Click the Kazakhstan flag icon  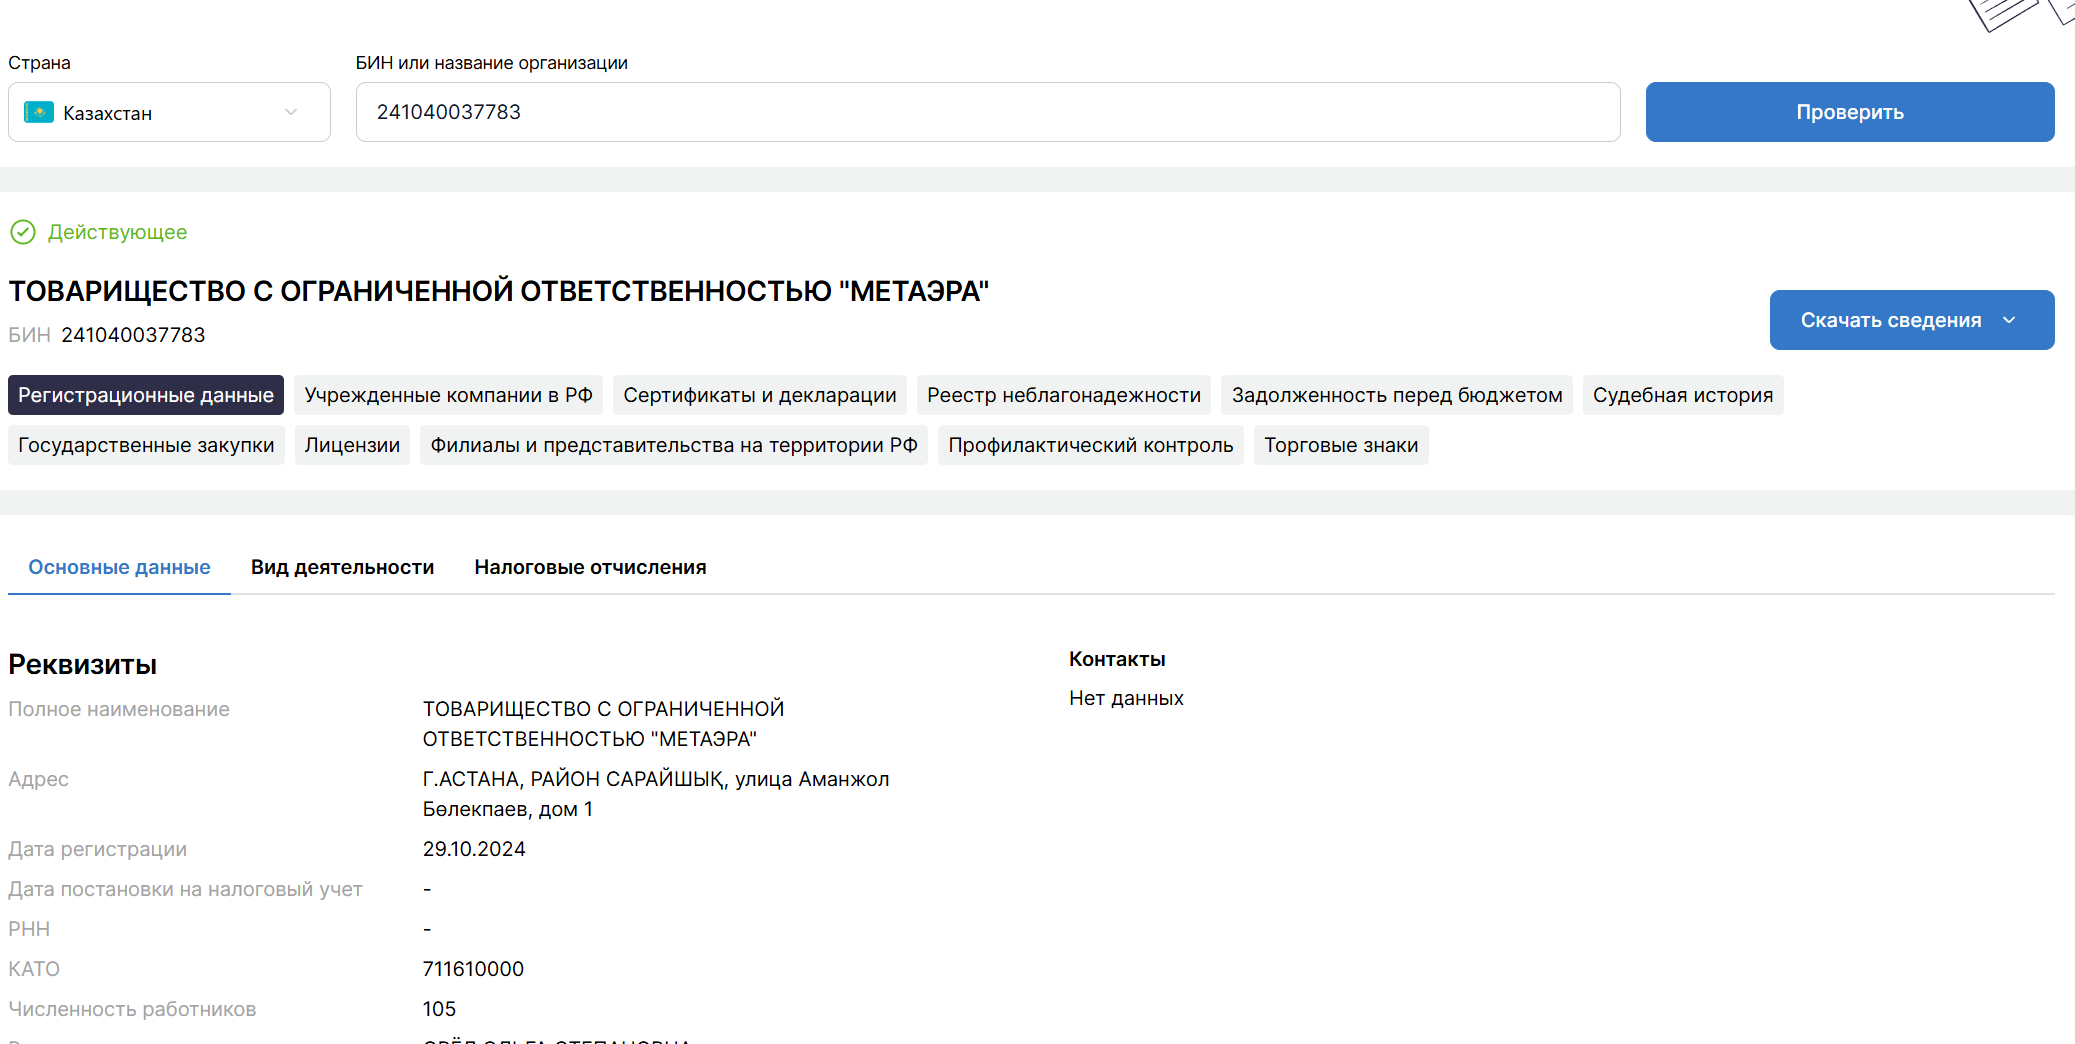[x=39, y=112]
